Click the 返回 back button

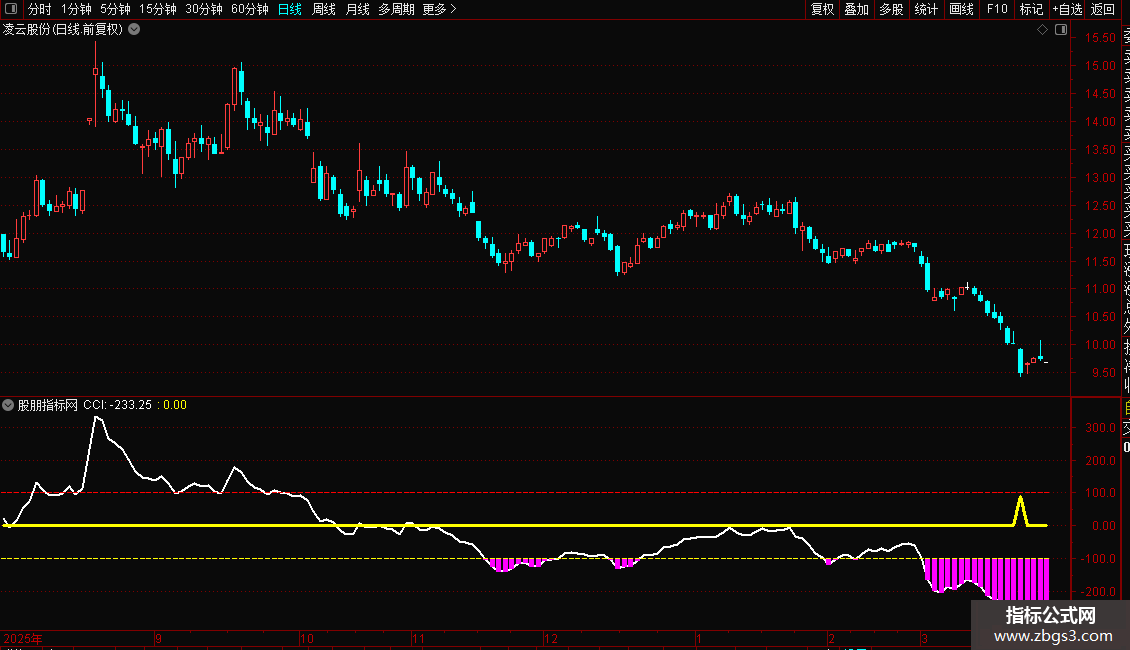(1103, 9)
